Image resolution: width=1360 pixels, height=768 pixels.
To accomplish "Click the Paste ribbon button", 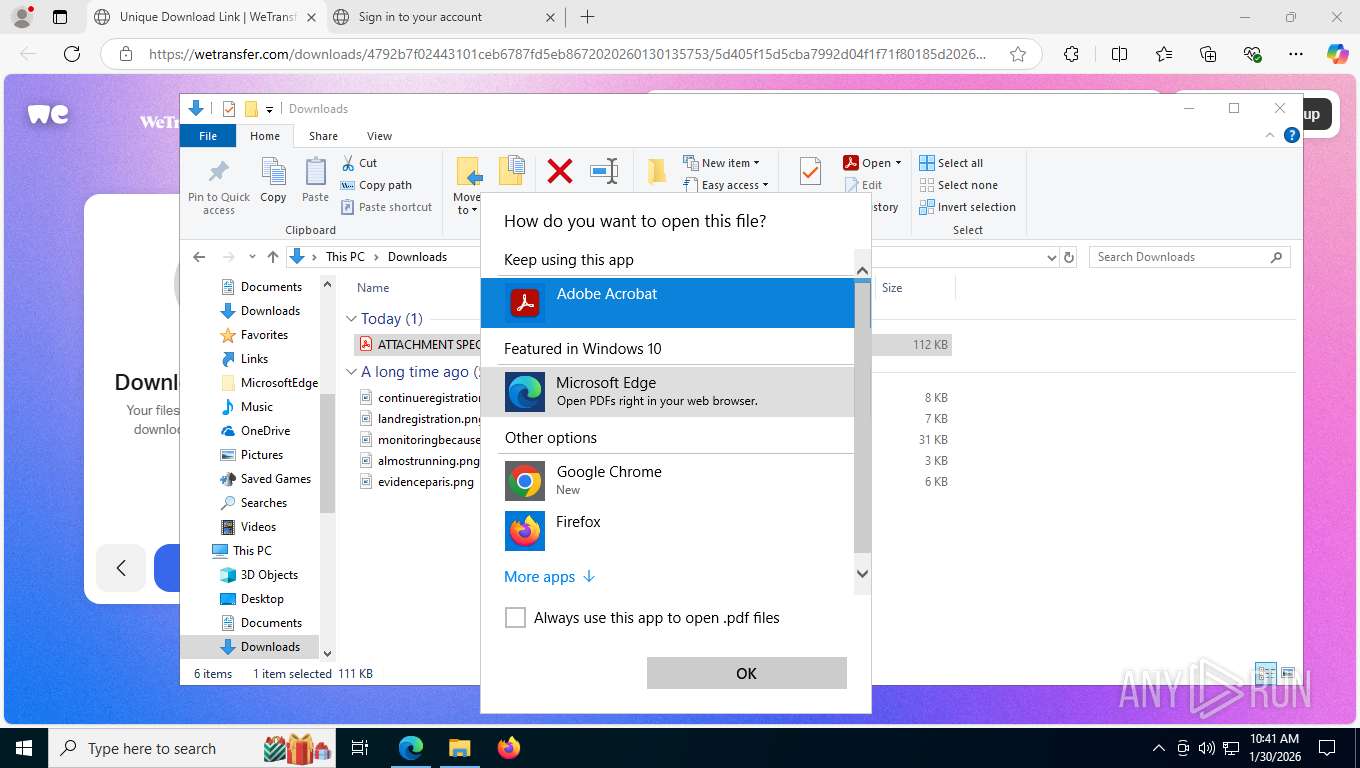I will click(315, 180).
